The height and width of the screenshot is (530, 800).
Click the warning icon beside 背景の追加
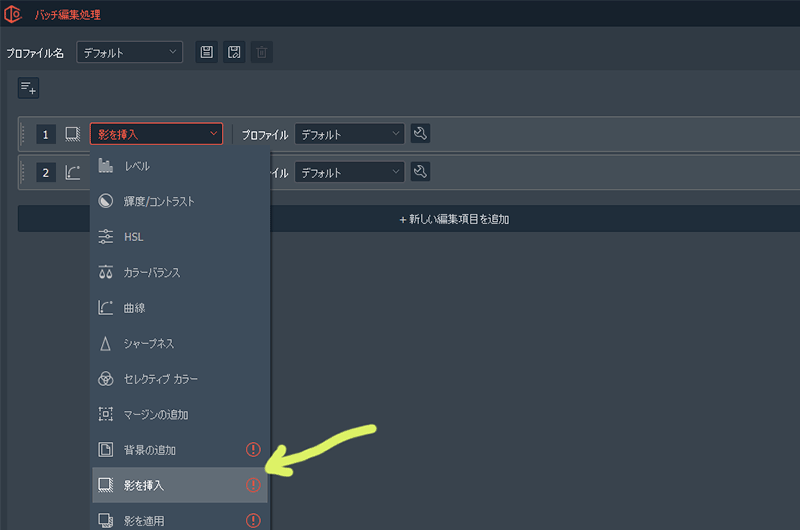[x=253, y=450]
